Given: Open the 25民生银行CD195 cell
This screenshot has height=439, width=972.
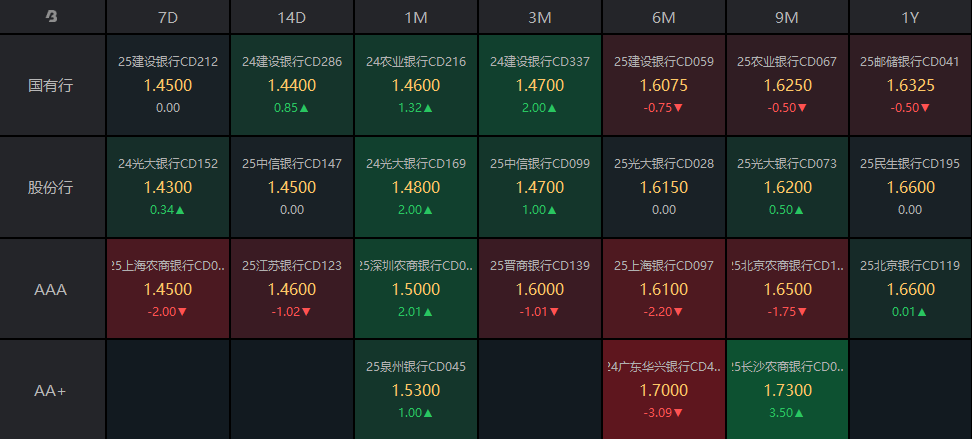Looking at the screenshot, I should tap(910, 187).
